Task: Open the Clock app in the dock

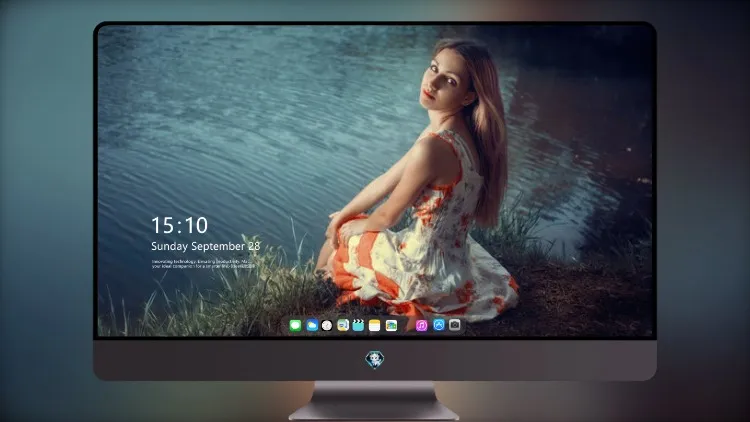Action: point(327,326)
